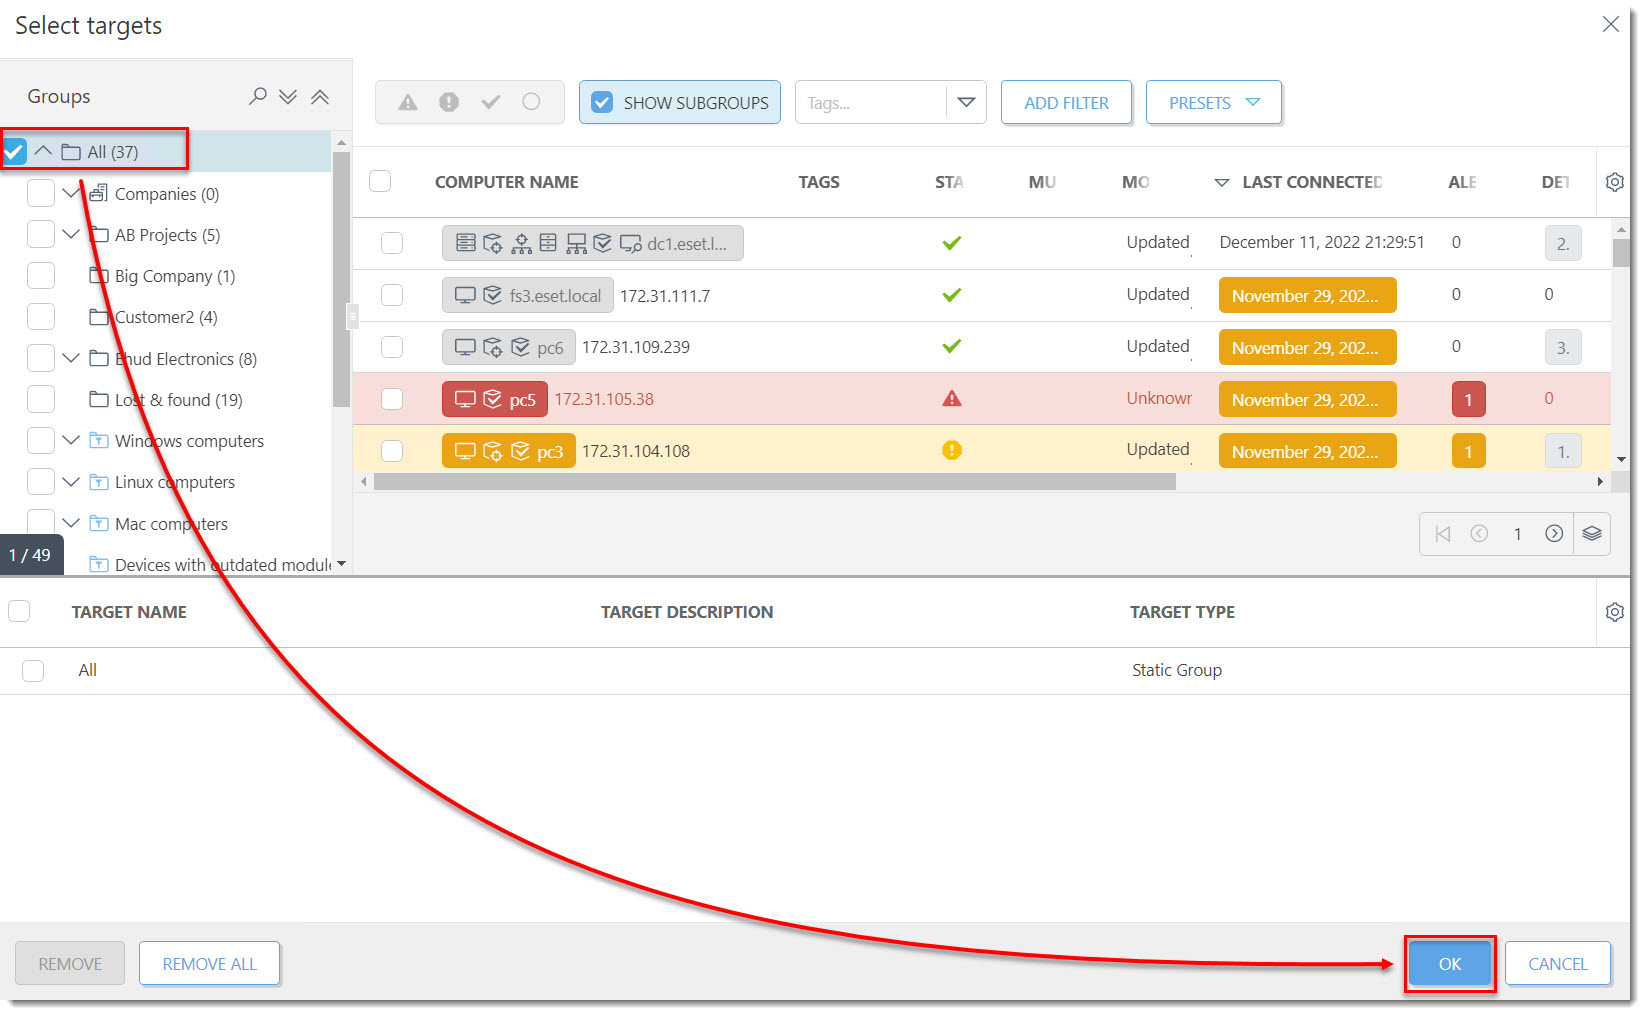1645x1015 pixels.
Task: Click pc3 yellow exclamation status icon
Action: tap(952, 450)
